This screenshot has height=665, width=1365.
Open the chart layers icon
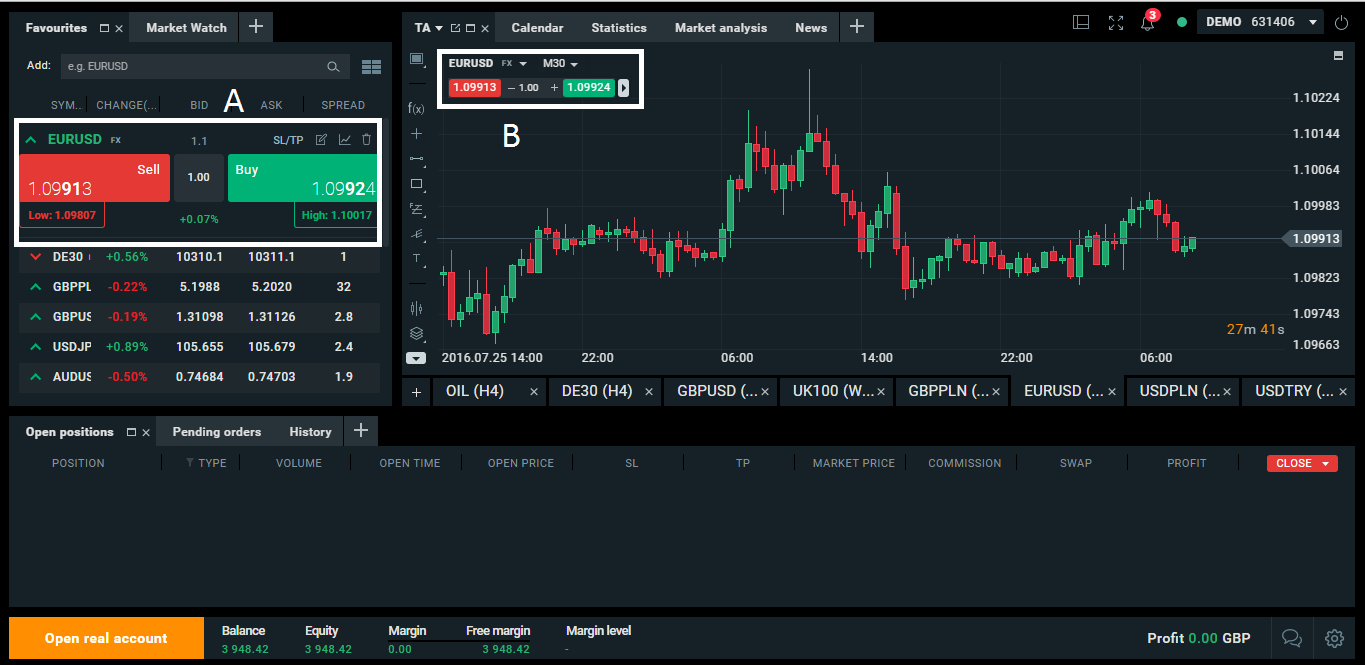click(416, 333)
